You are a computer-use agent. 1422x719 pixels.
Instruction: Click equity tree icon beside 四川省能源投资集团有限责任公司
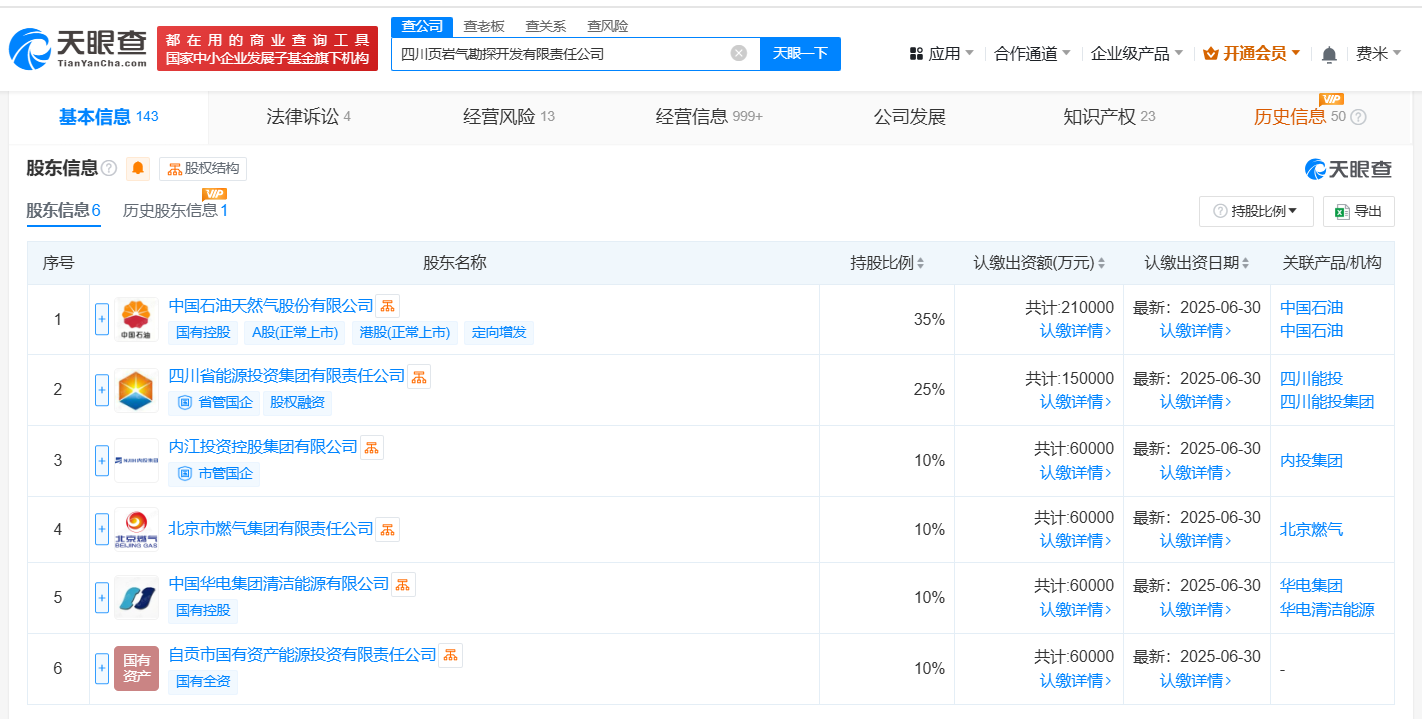(x=419, y=377)
